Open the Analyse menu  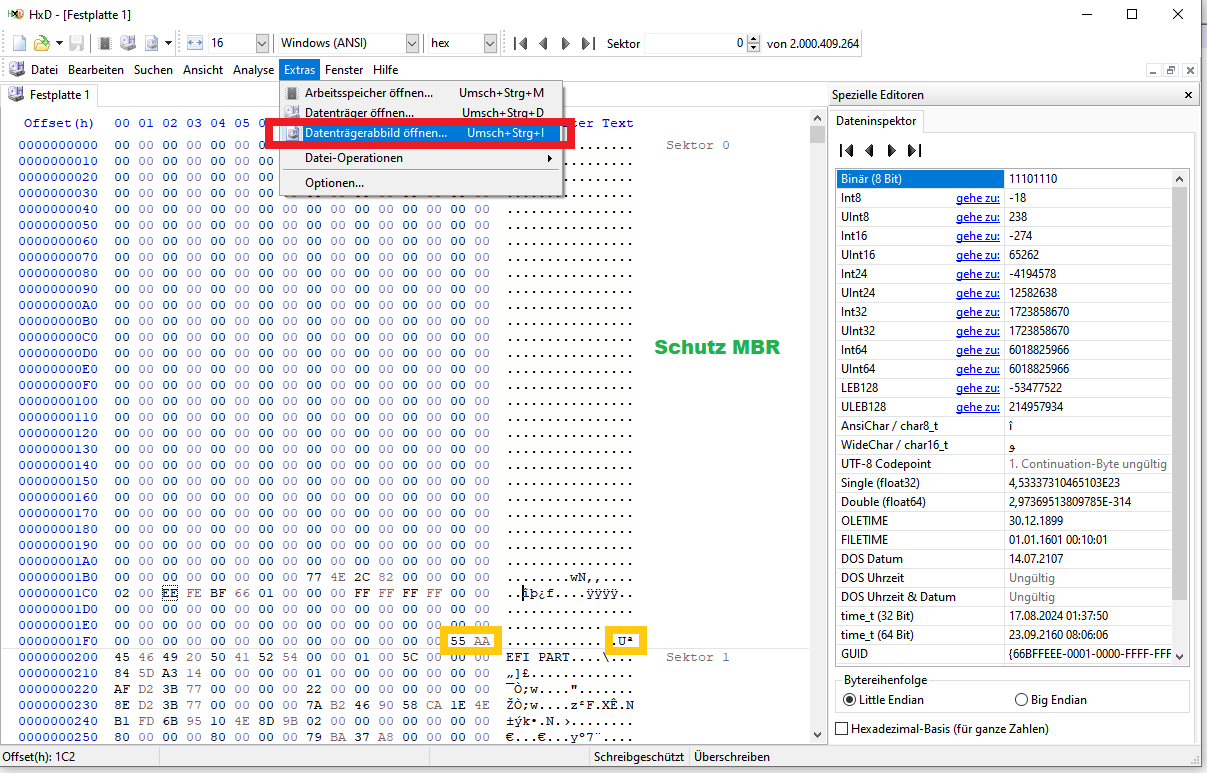[253, 70]
